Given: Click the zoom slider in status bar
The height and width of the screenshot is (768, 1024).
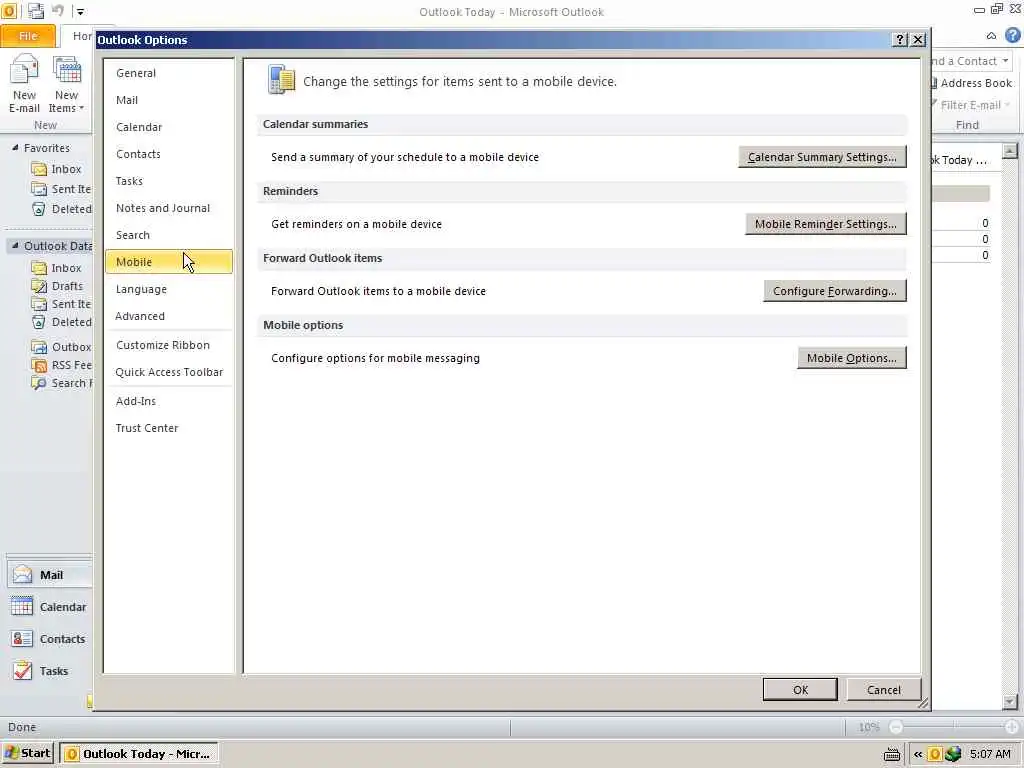Looking at the screenshot, I should tap(953, 727).
